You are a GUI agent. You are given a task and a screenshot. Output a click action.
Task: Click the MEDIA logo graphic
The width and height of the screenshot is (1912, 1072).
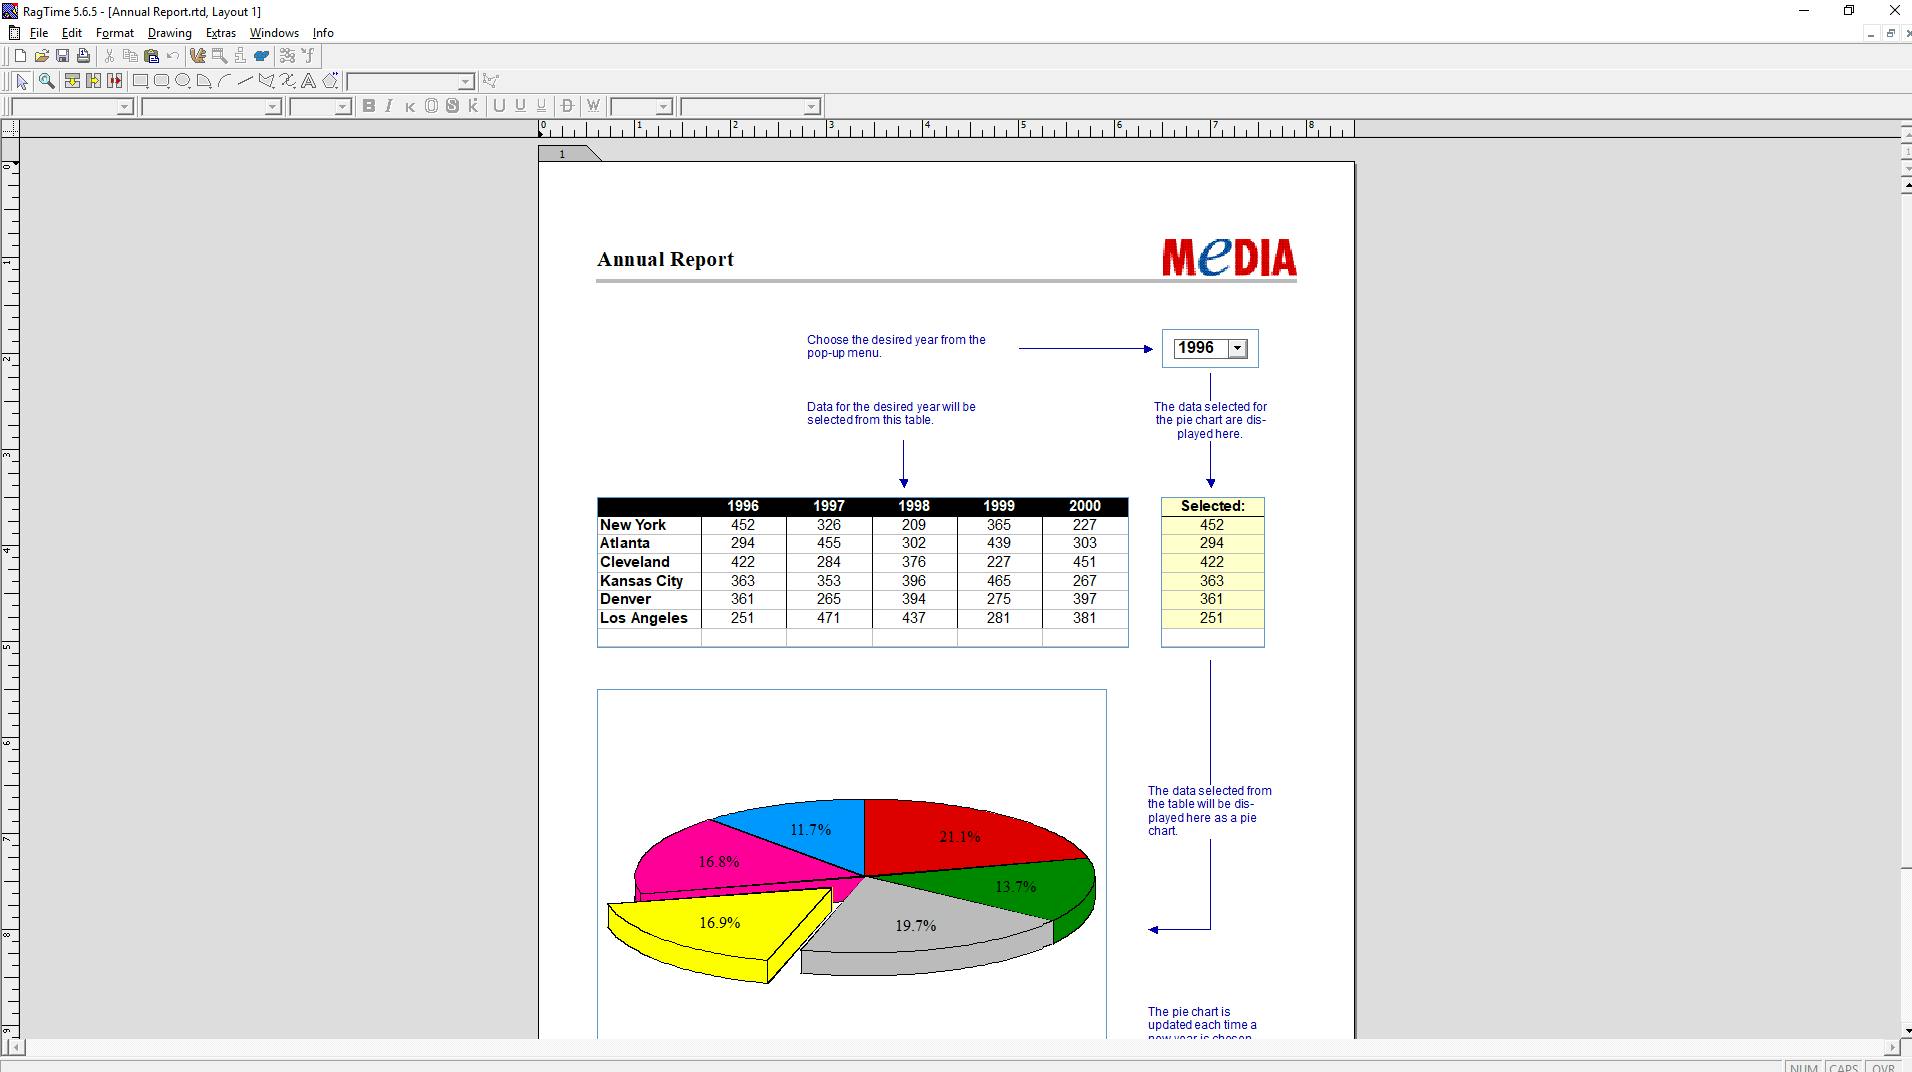click(1229, 257)
